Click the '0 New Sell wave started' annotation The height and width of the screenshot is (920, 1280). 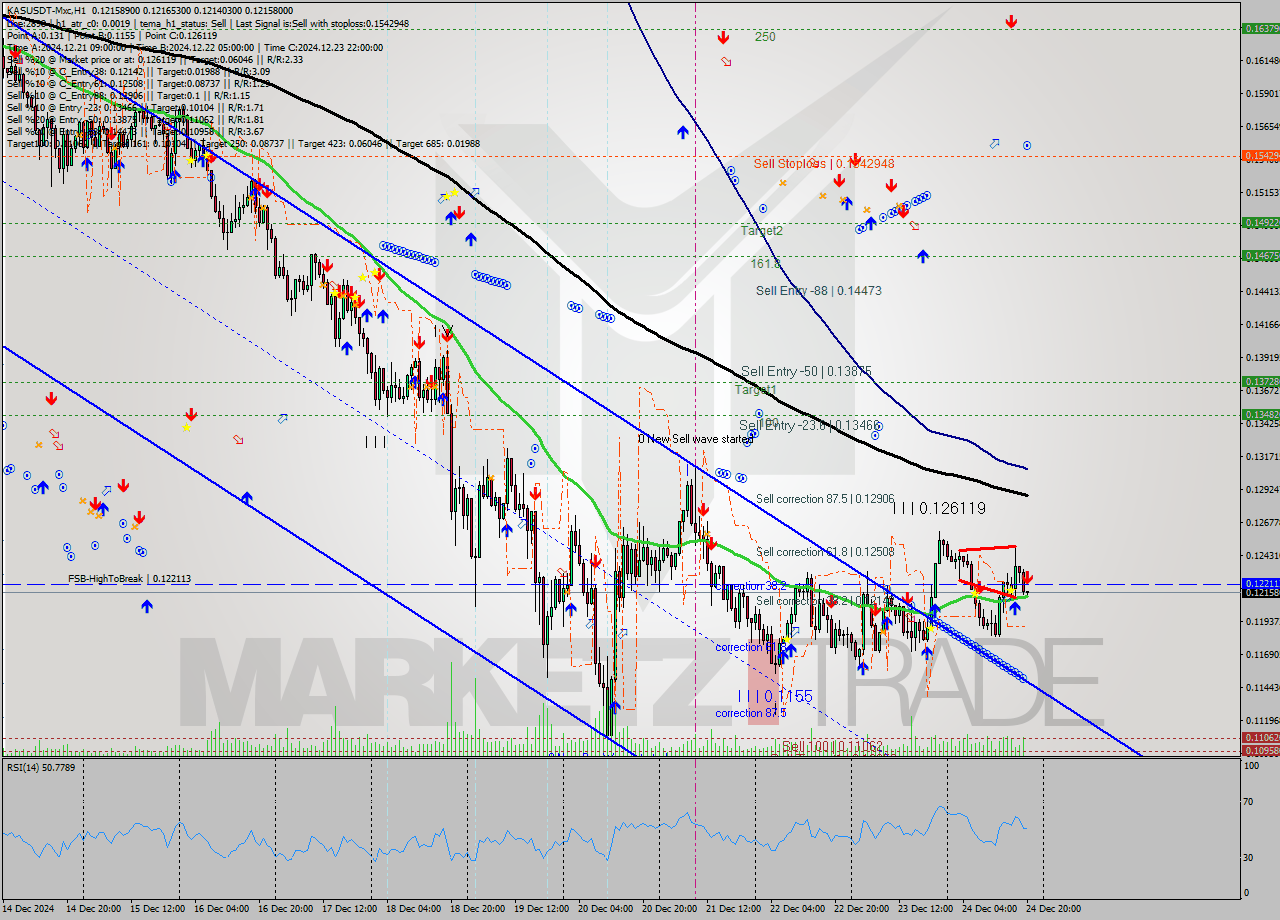[x=696, y=439]
